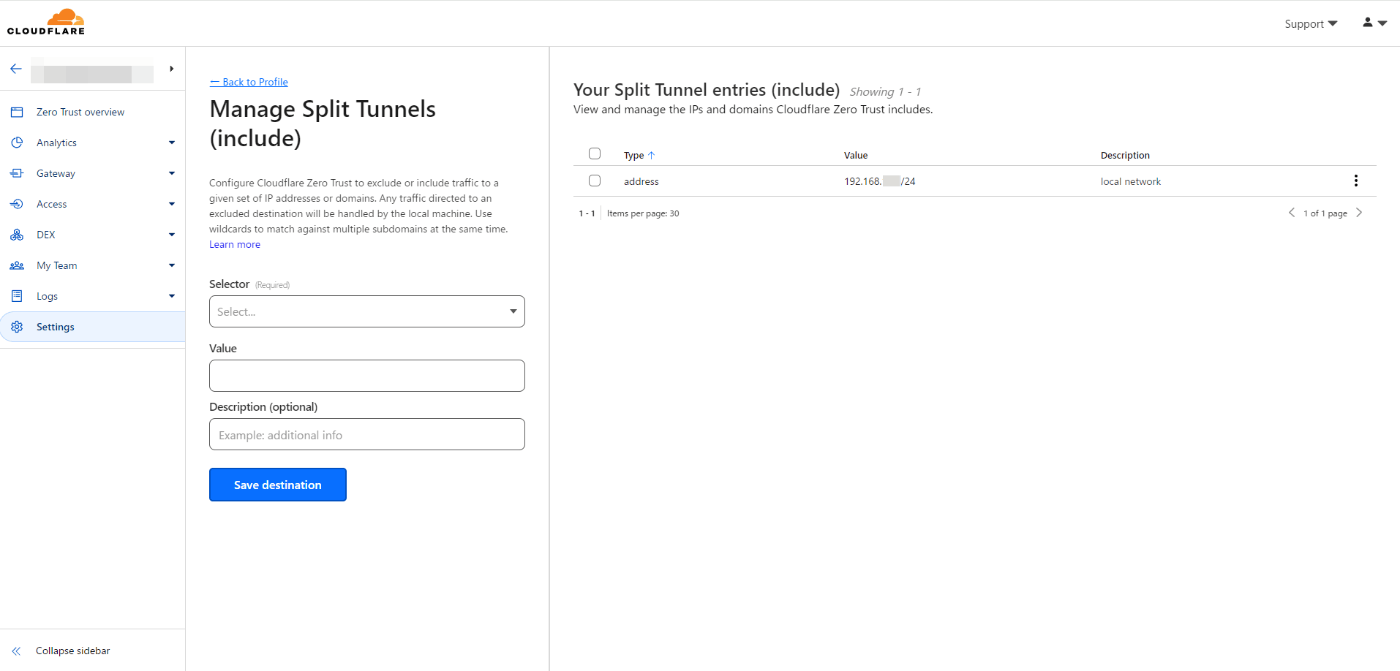1400x671 pixels.
Task: Expand the Logs submenu arrow
Action: click(172, 296)
